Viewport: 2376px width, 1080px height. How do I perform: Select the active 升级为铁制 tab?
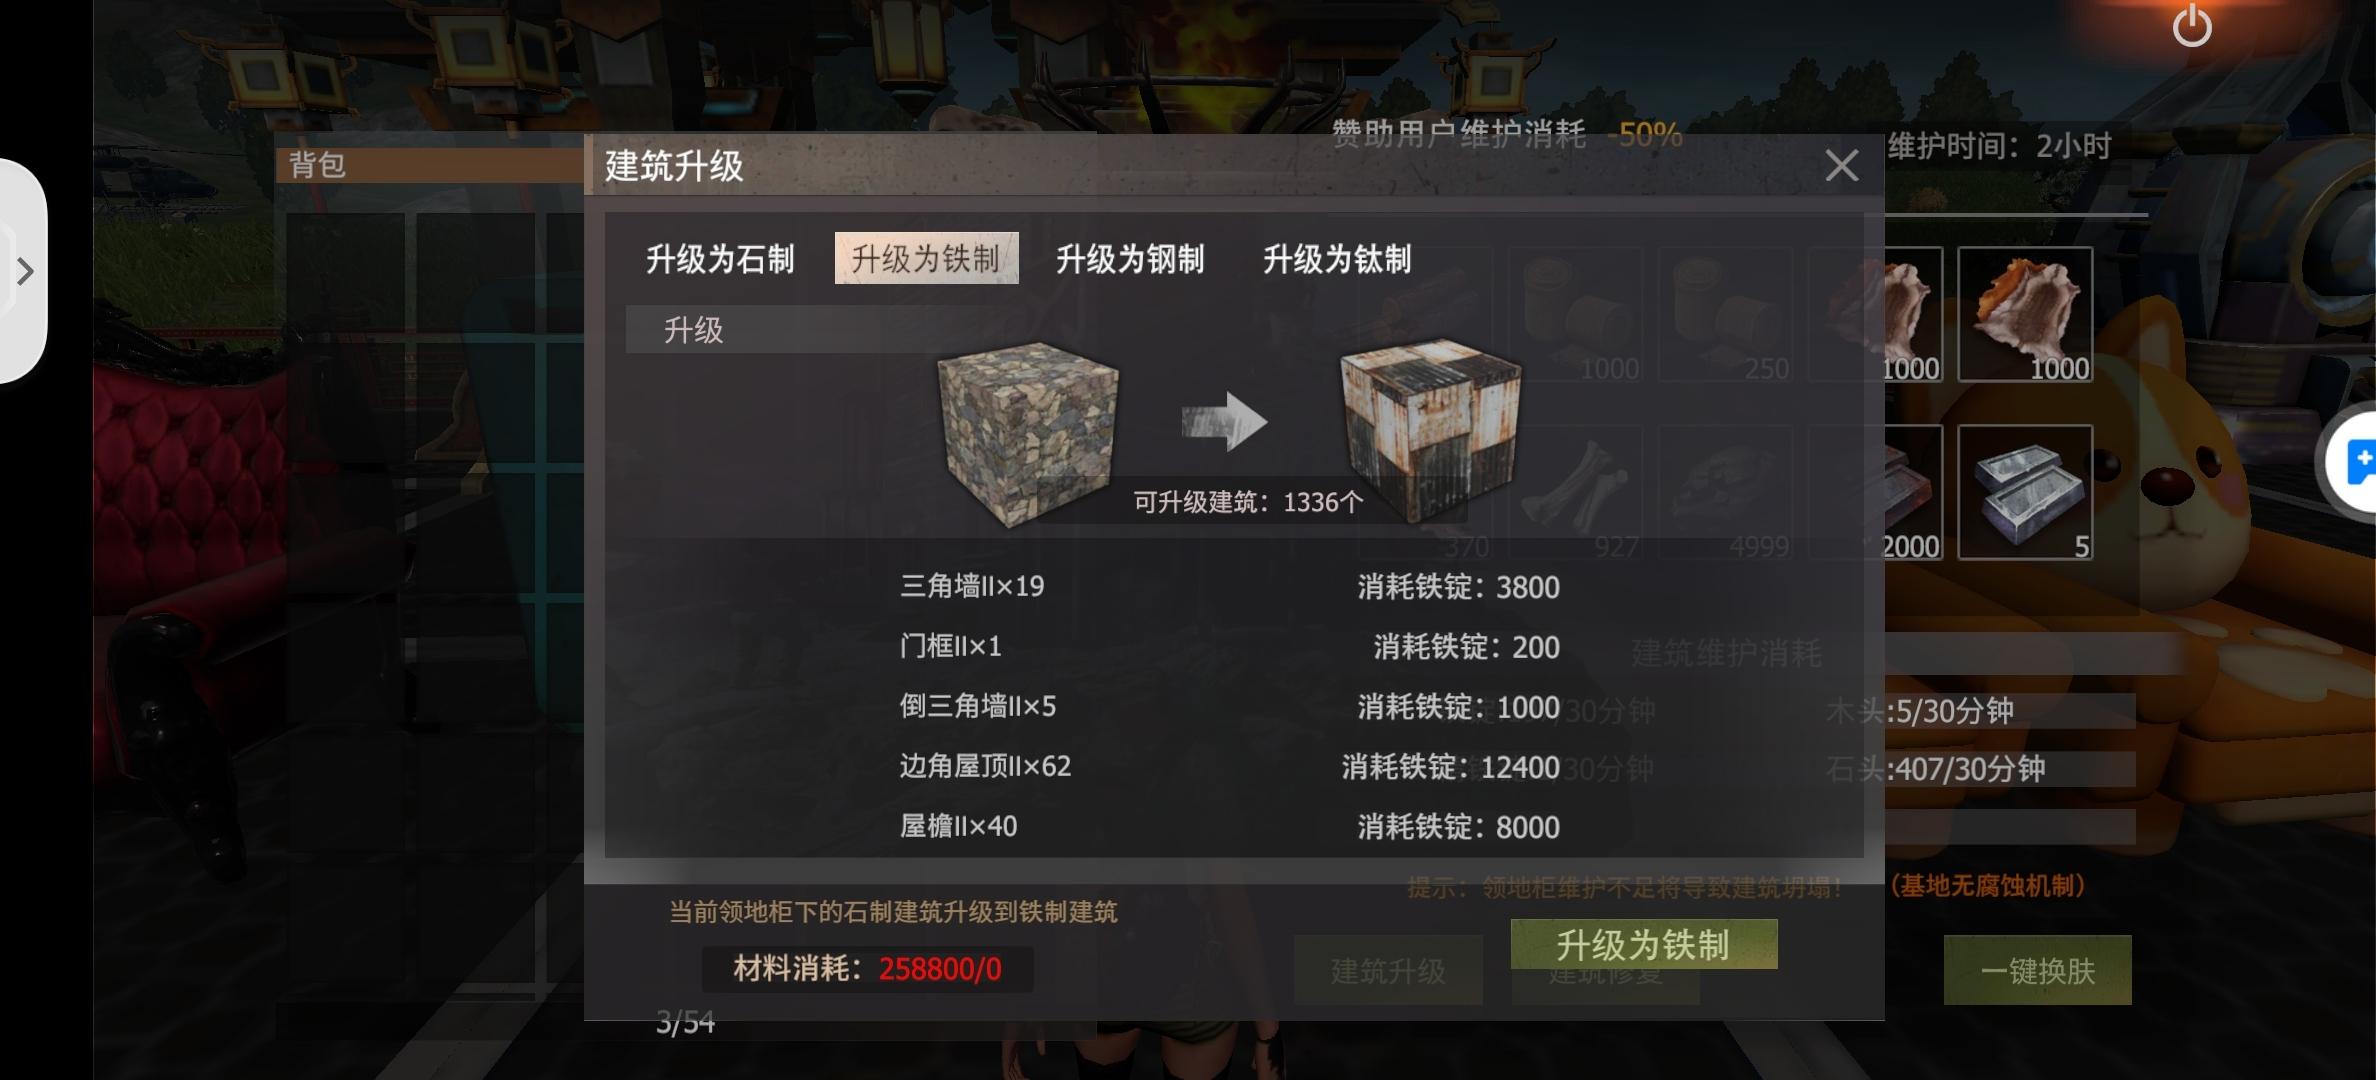(926, 259)
